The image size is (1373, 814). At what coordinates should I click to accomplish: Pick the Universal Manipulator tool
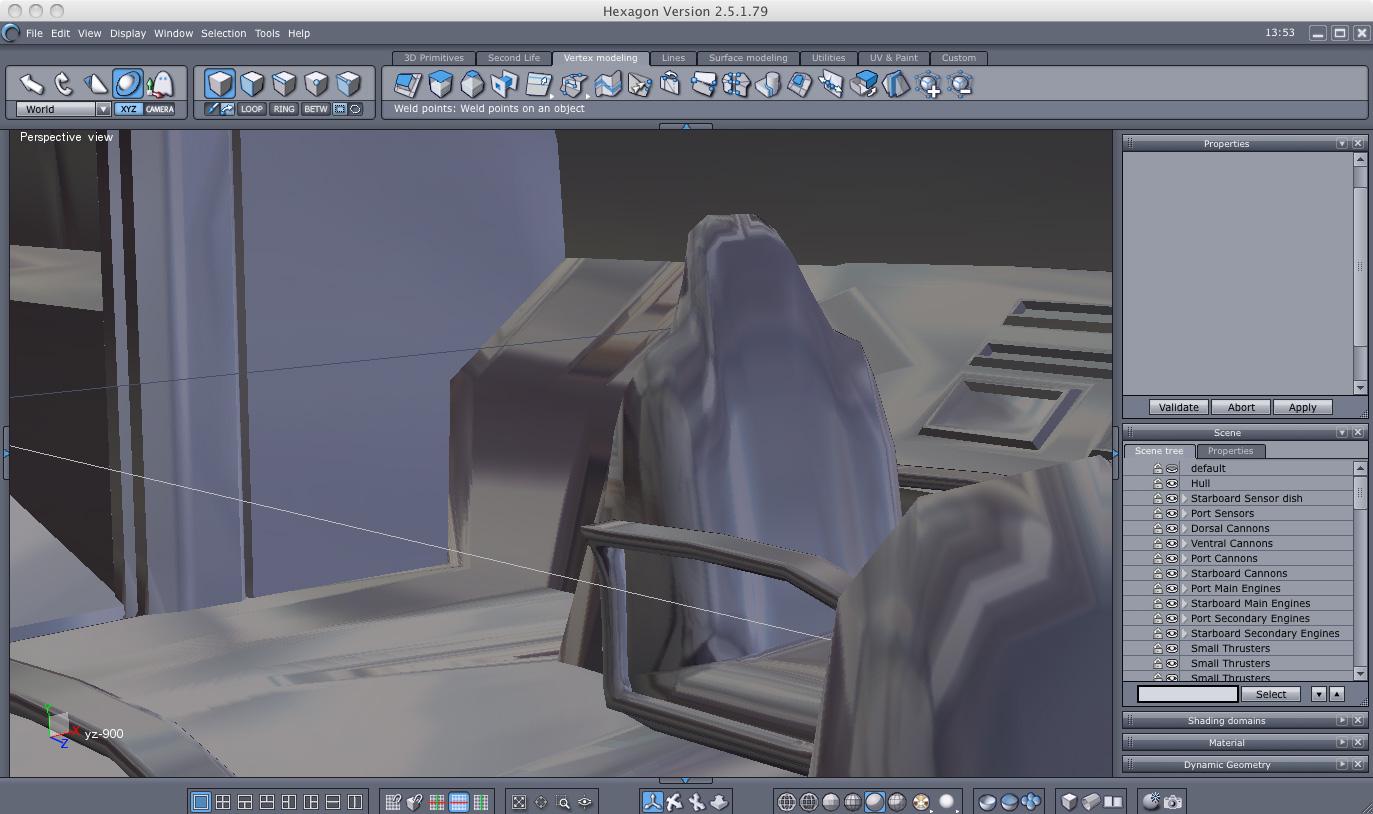[128, 84]
